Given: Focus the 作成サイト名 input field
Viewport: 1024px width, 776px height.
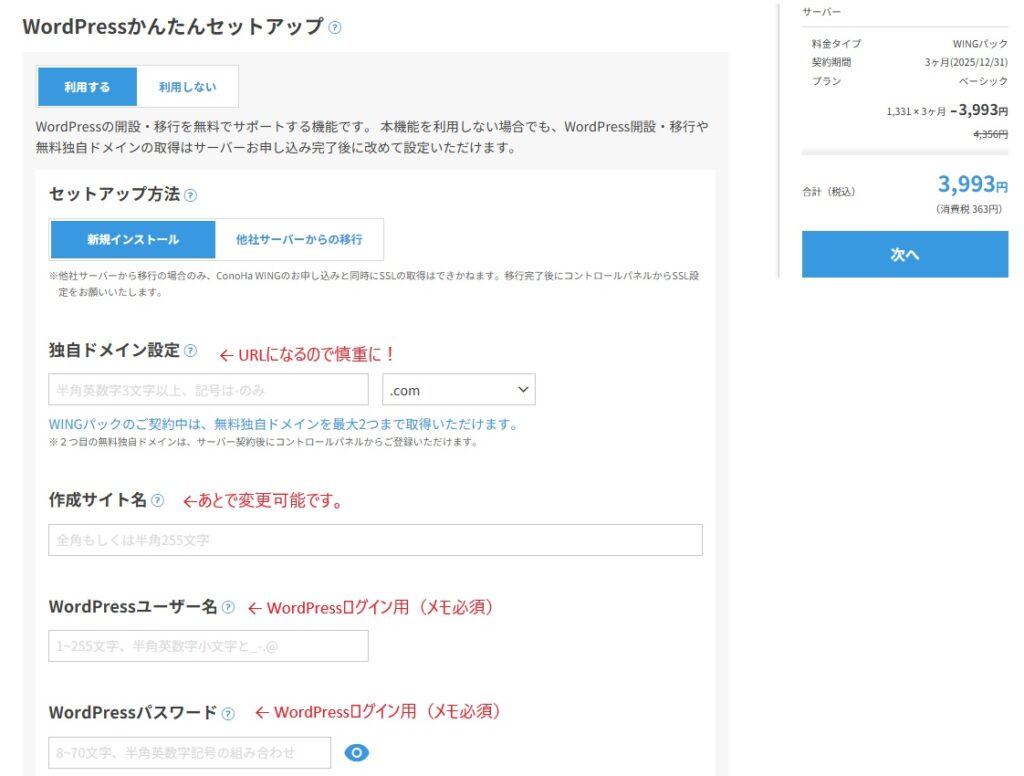Looking at the screenshot, I should (376, 540).
